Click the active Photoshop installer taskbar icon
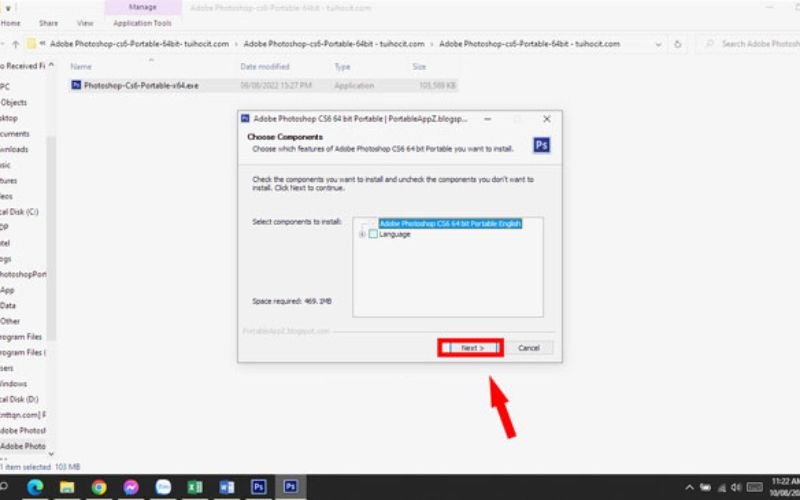The width and height of the screenshot is (800, 500). tap(290, 487)
